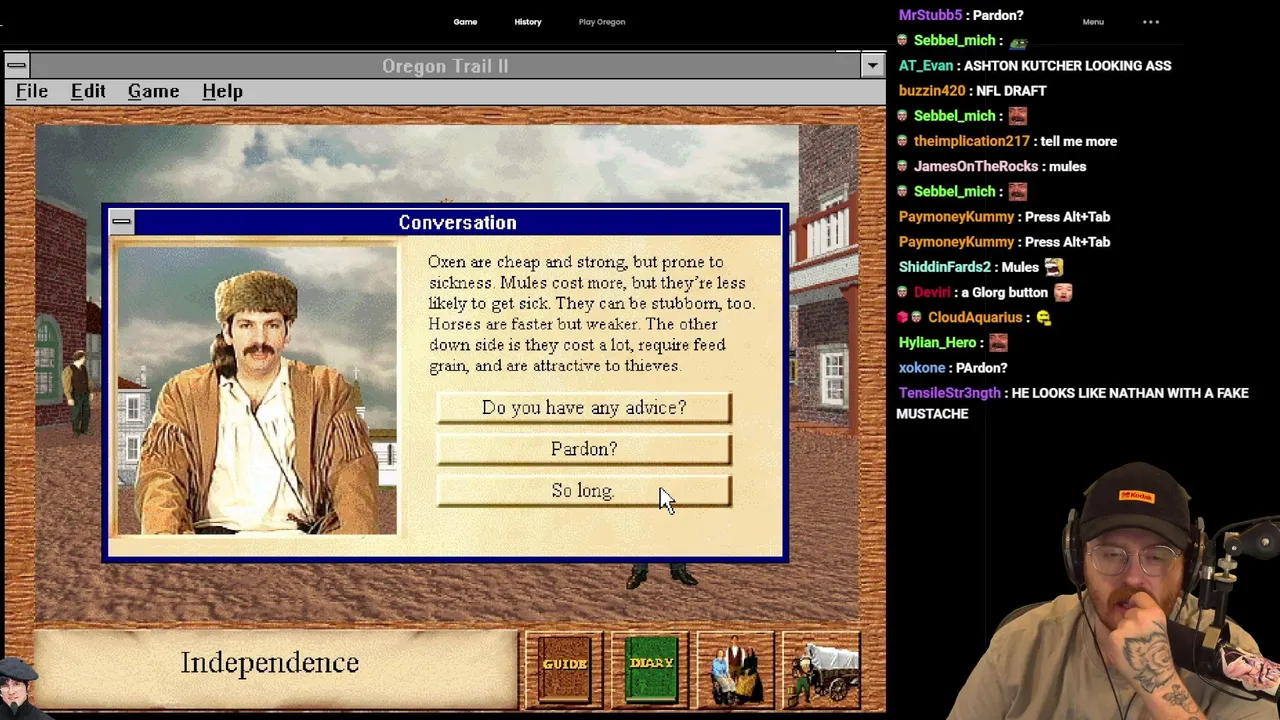Open the File menu
This screenshot has height=720, width=1280.
(x=32, y=91)
